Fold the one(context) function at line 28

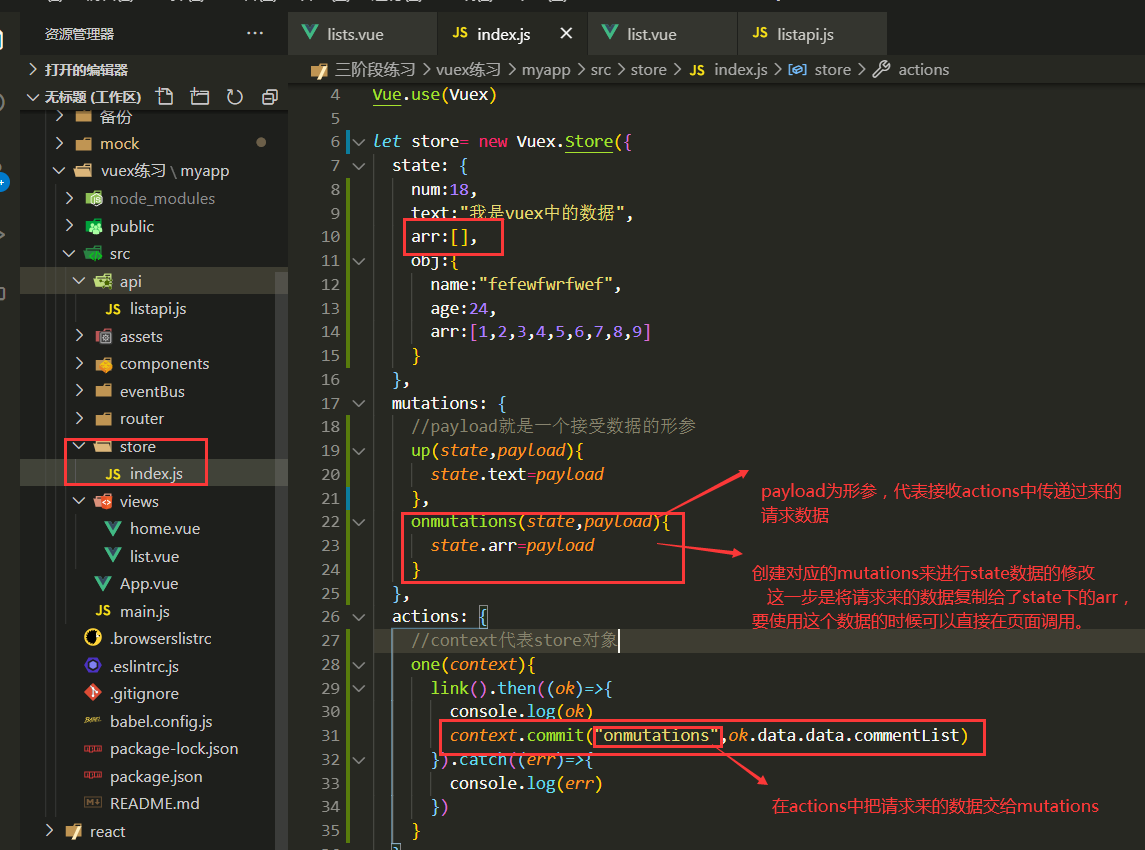[359, 665]
